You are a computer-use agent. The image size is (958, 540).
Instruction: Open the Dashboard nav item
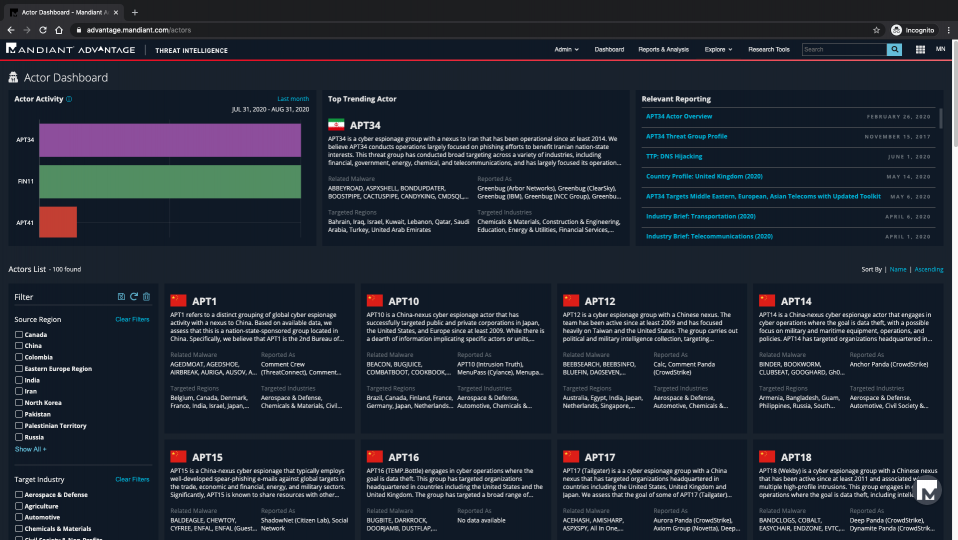pos(609,49)
